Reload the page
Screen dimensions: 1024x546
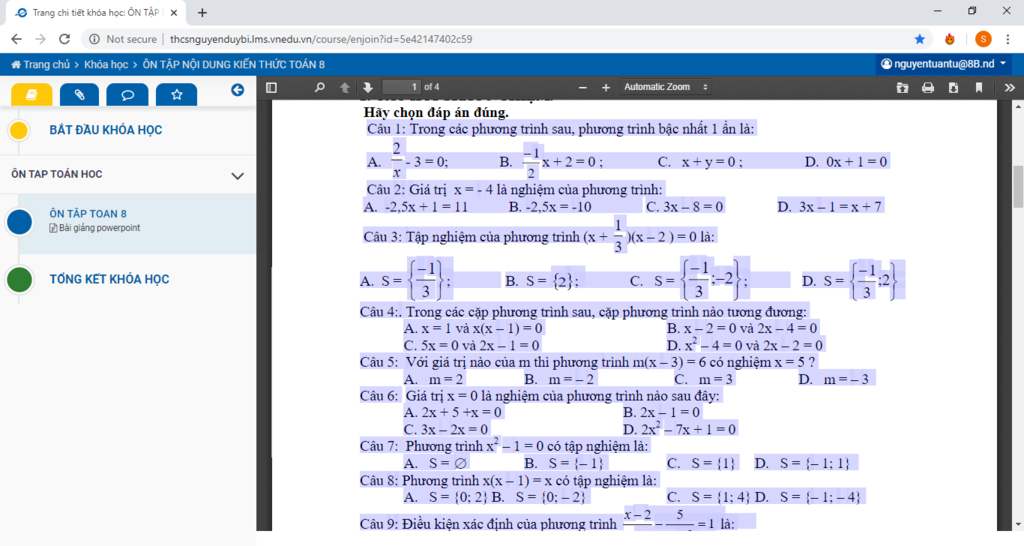[64, 39]
